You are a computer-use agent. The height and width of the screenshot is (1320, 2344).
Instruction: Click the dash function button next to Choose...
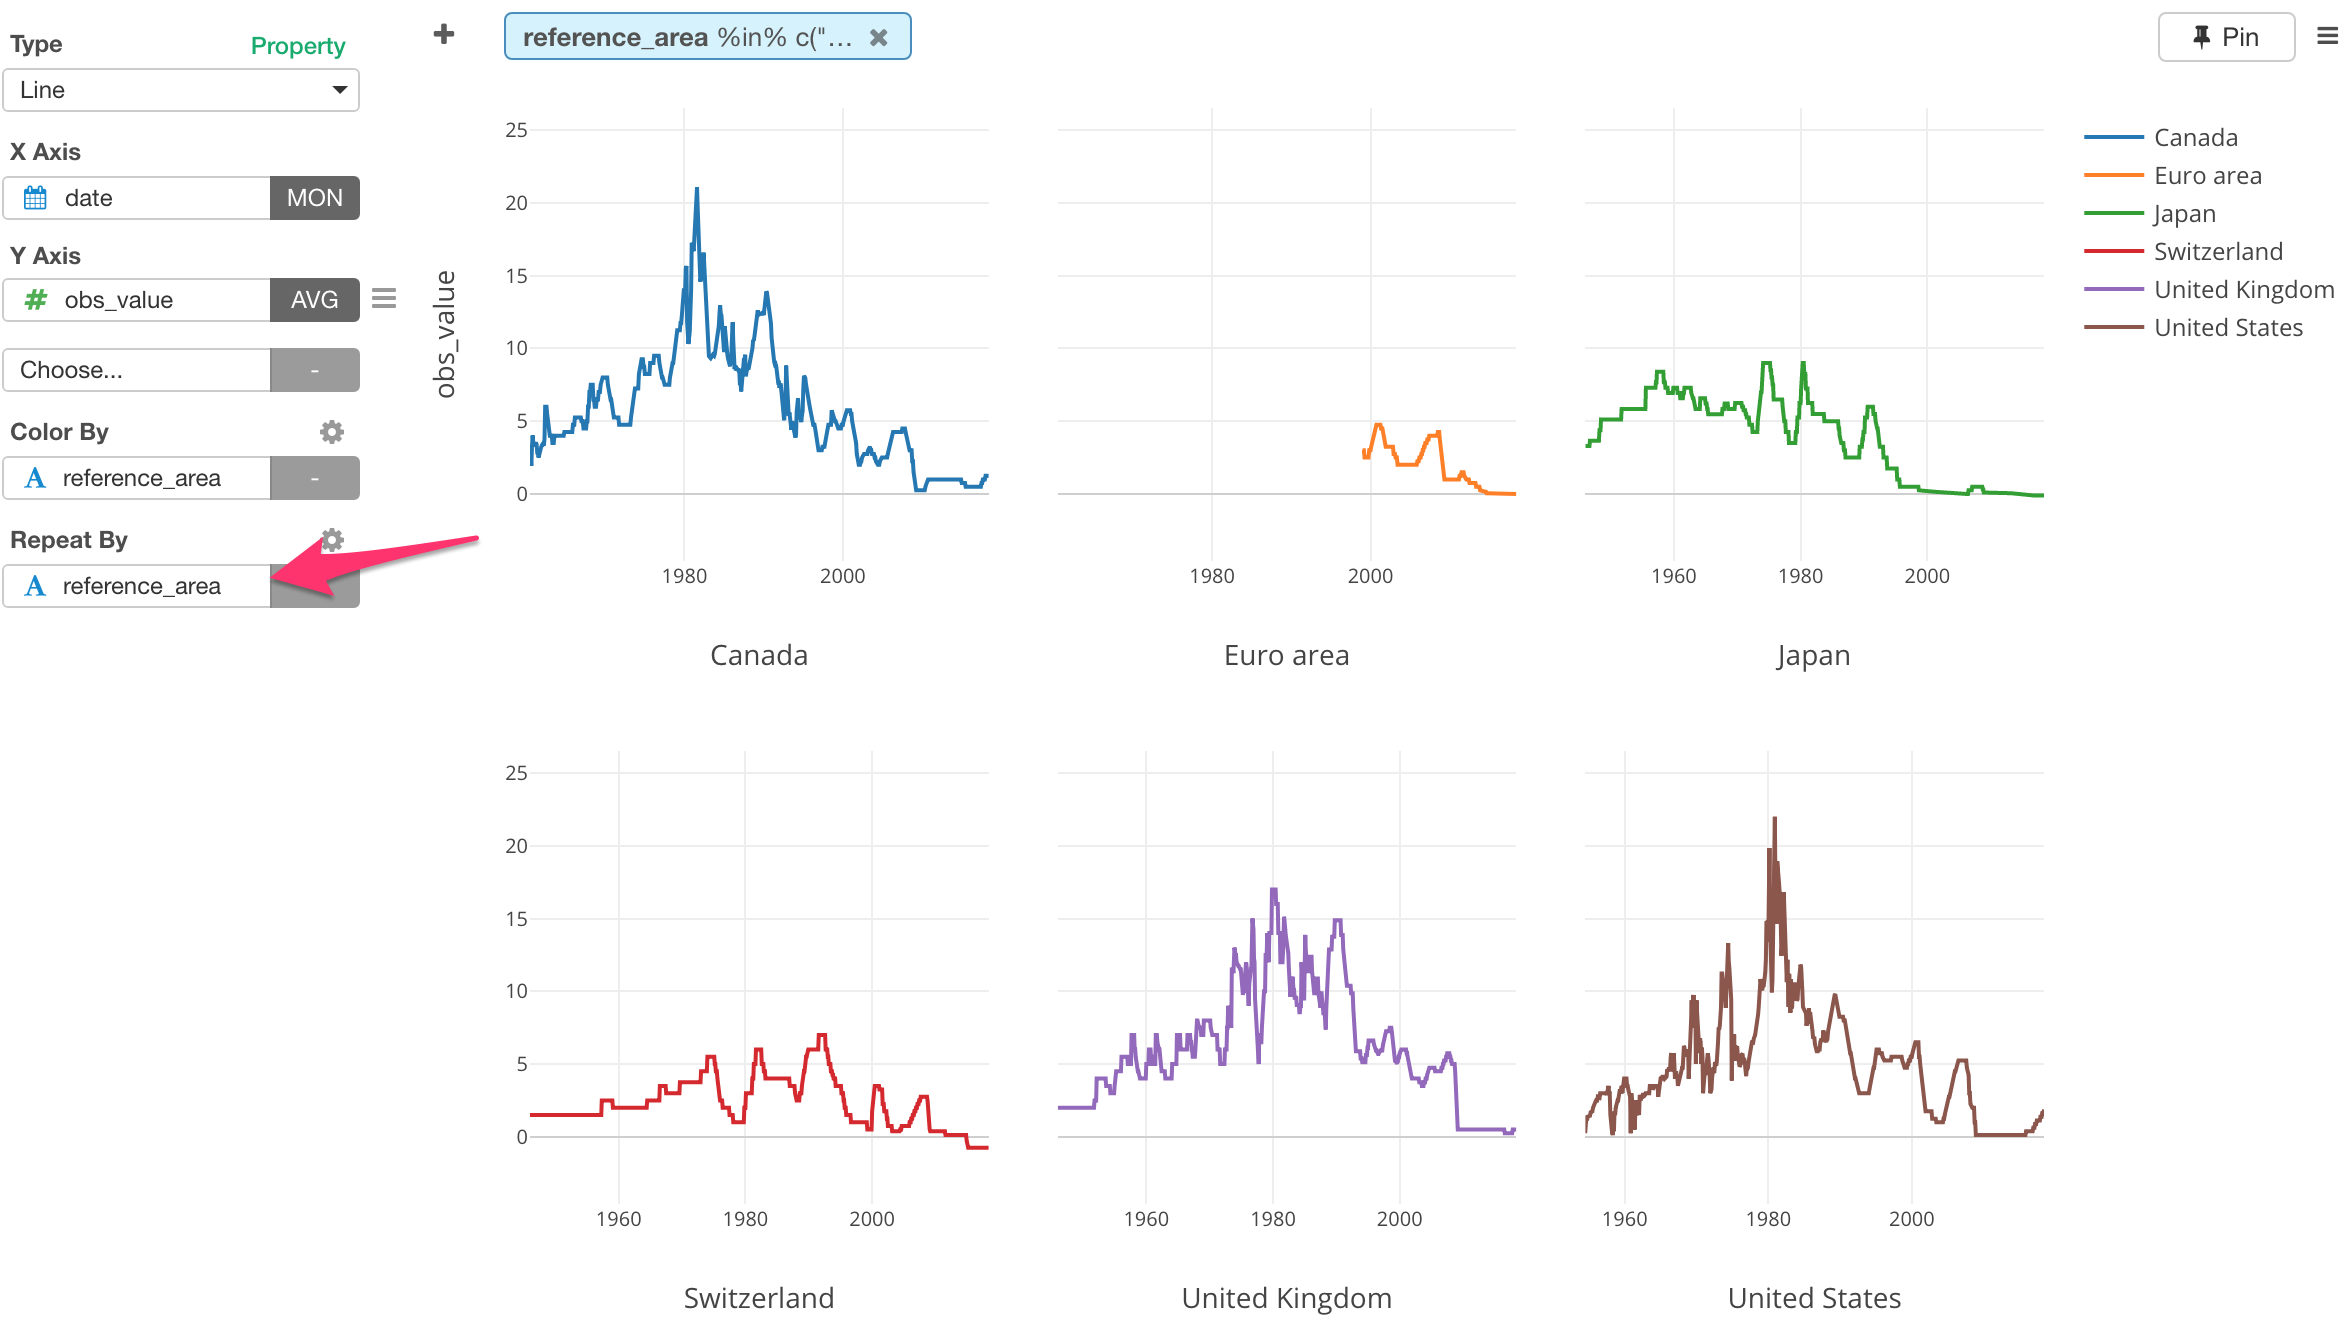click(315, 370)
